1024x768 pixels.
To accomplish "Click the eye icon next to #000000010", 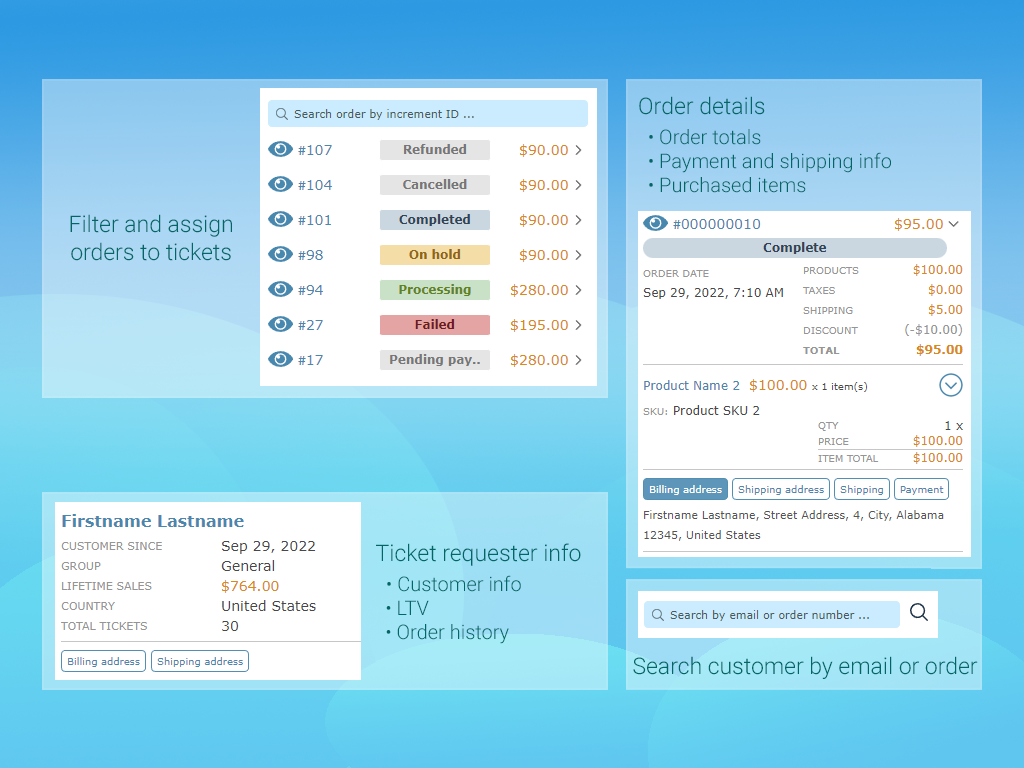I will (655, 224).
